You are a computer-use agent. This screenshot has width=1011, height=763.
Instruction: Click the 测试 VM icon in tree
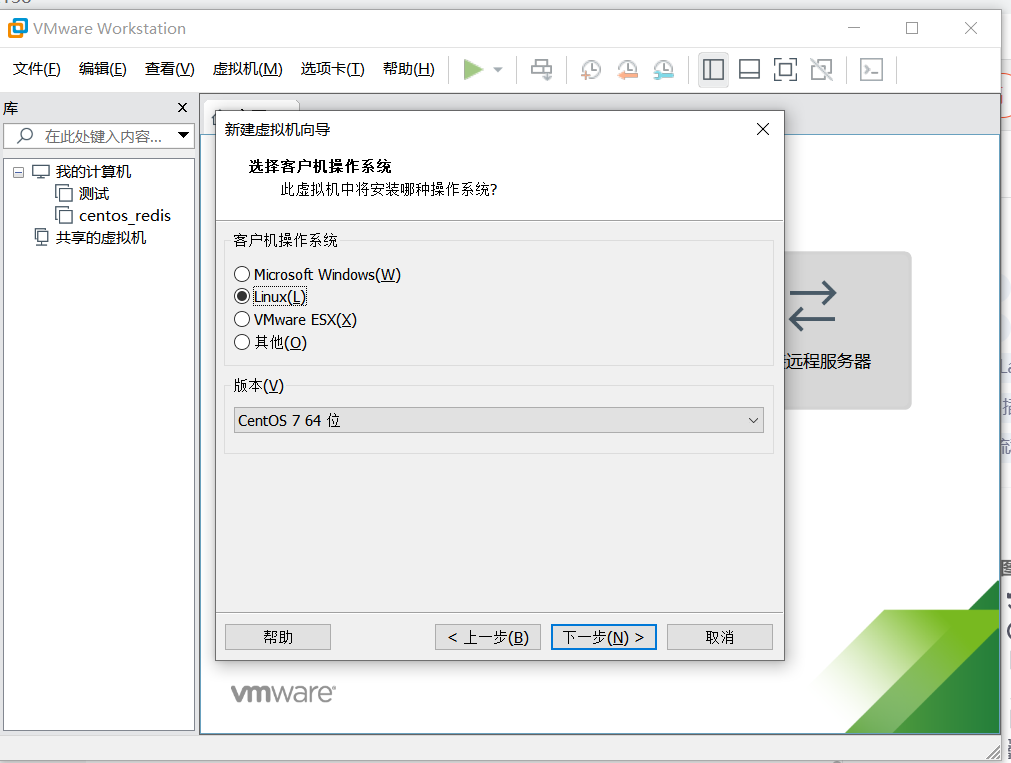tap(64, 193)
